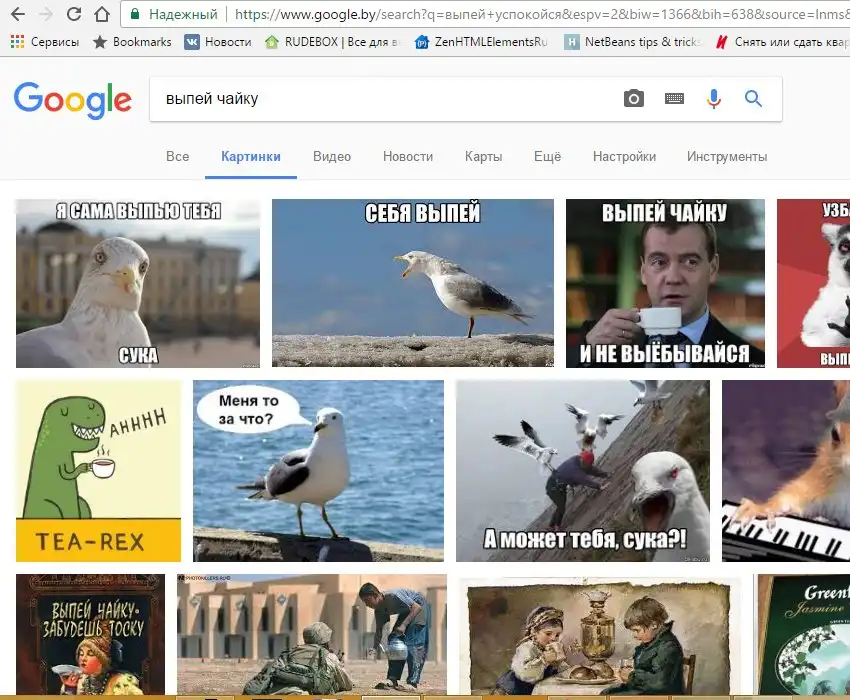Screen dimensions: 850x700
Task: Click the Google logo
Action: 73,100
